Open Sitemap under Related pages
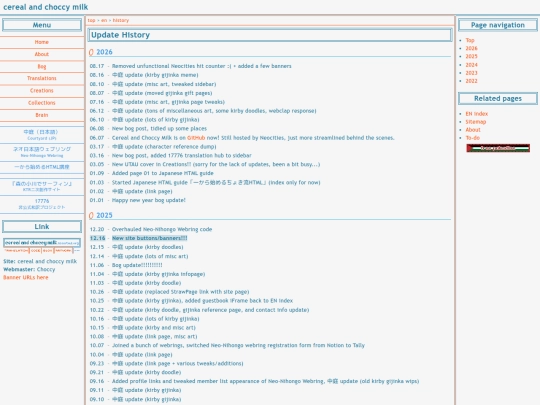Screen dimensions: 540x405 point(476,122)
